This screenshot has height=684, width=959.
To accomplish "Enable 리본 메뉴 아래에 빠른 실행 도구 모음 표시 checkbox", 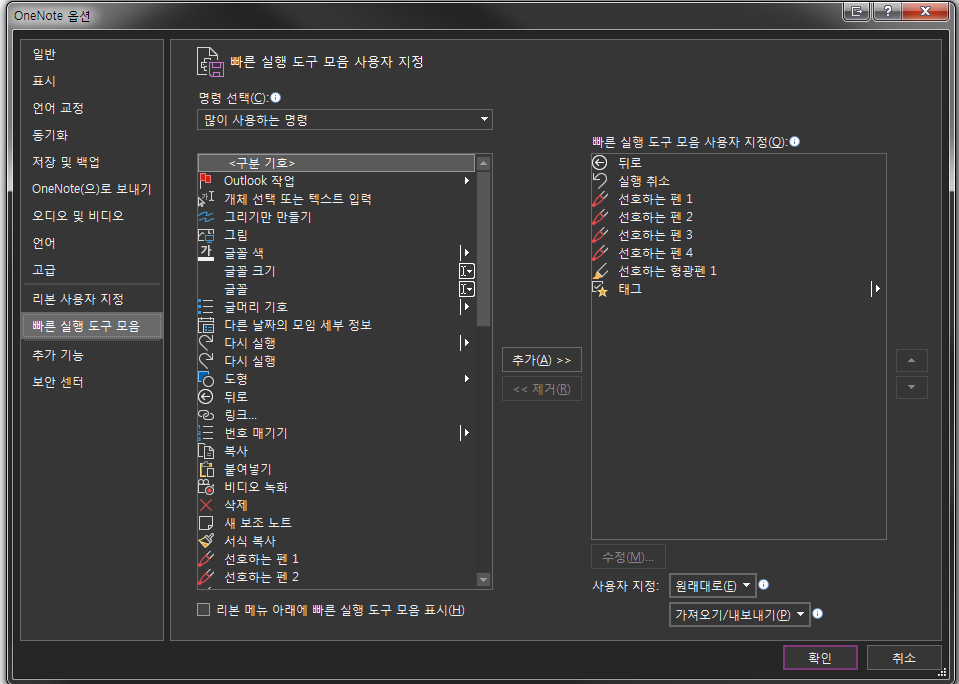I will (x=204, y=609).
